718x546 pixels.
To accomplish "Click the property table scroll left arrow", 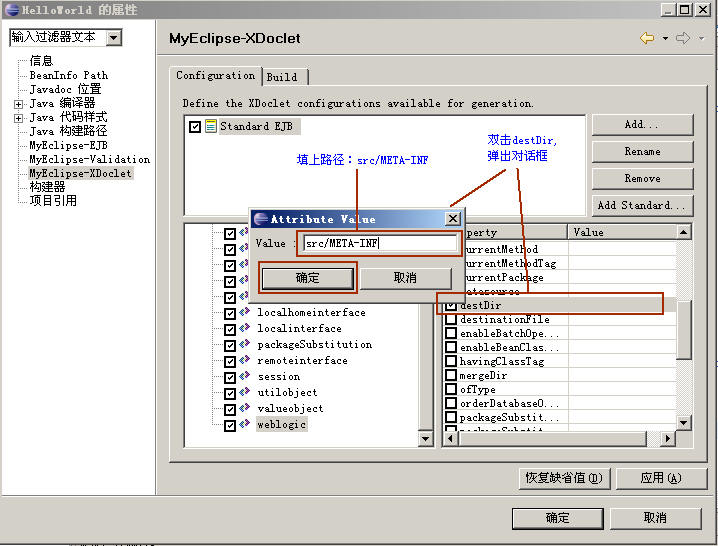I will pyautogui.click(x=451, y=439).
